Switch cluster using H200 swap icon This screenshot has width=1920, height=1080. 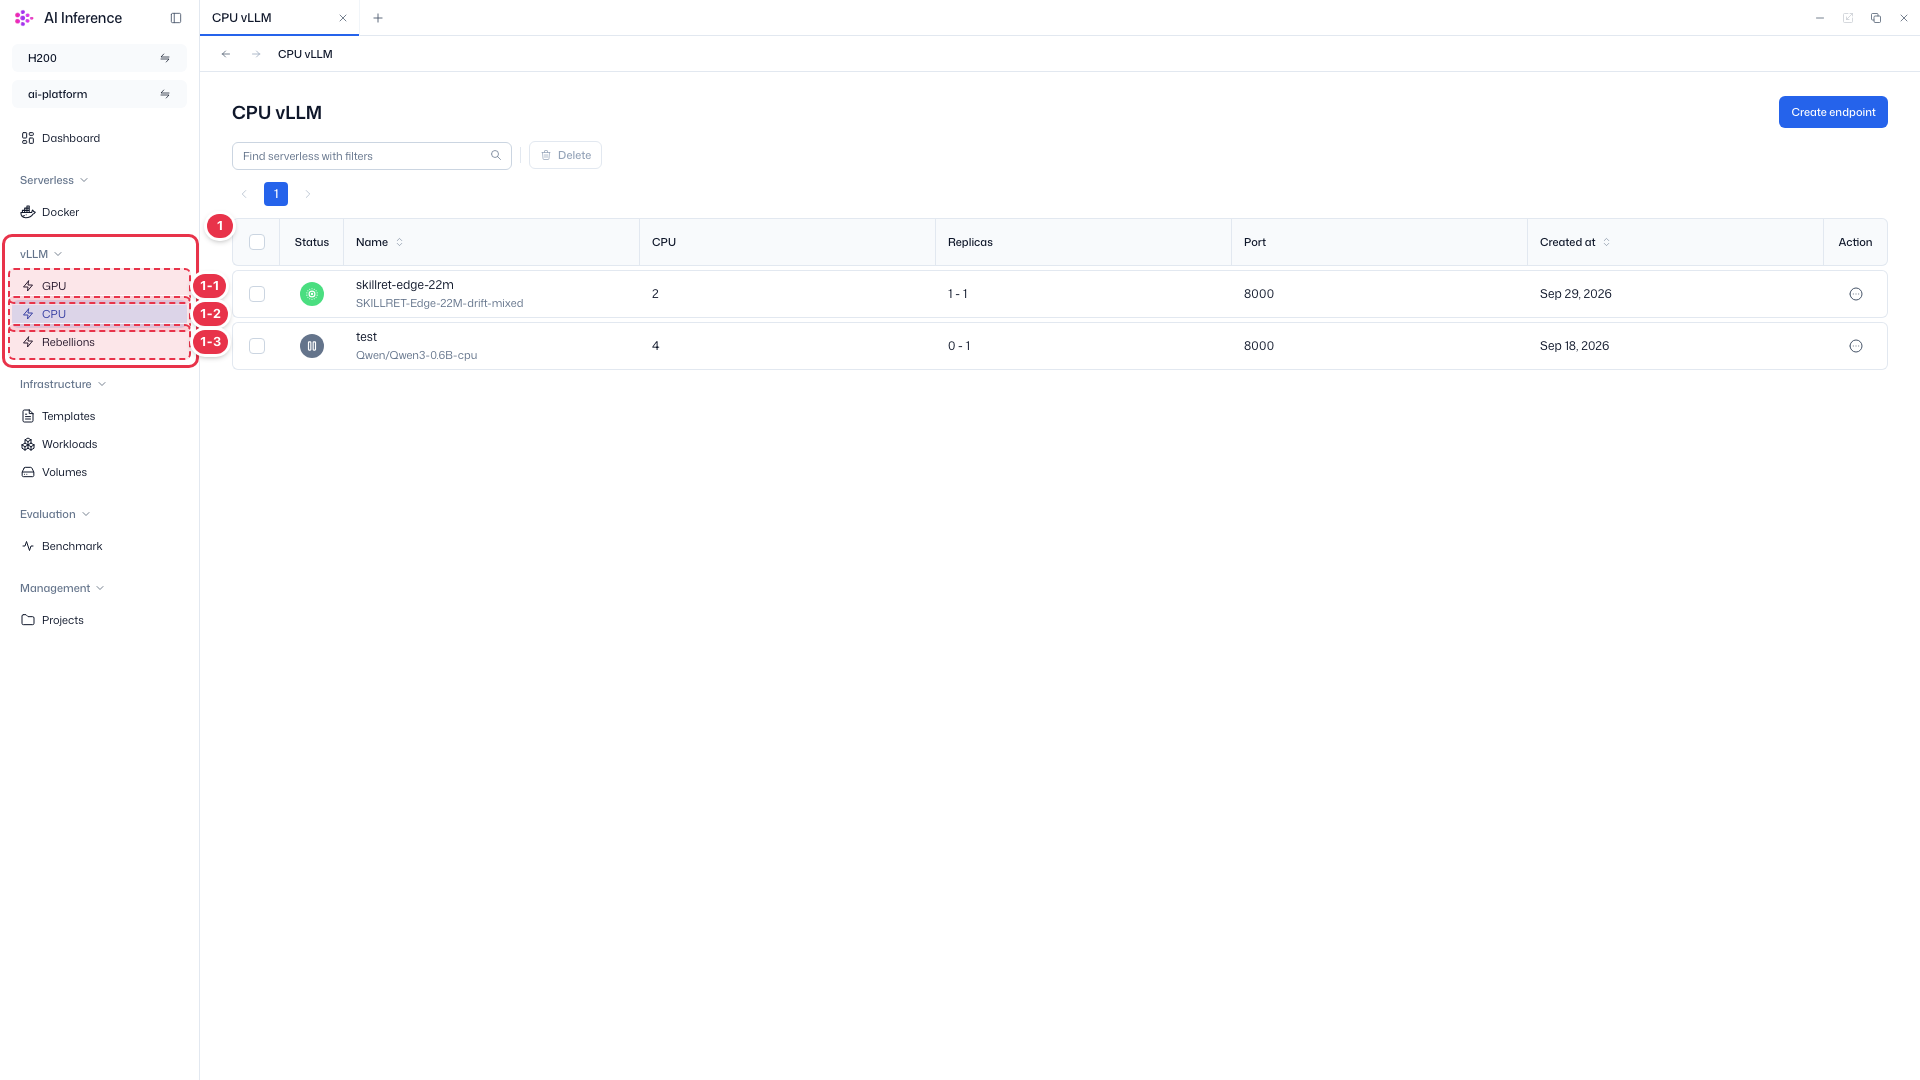point(165,58)
